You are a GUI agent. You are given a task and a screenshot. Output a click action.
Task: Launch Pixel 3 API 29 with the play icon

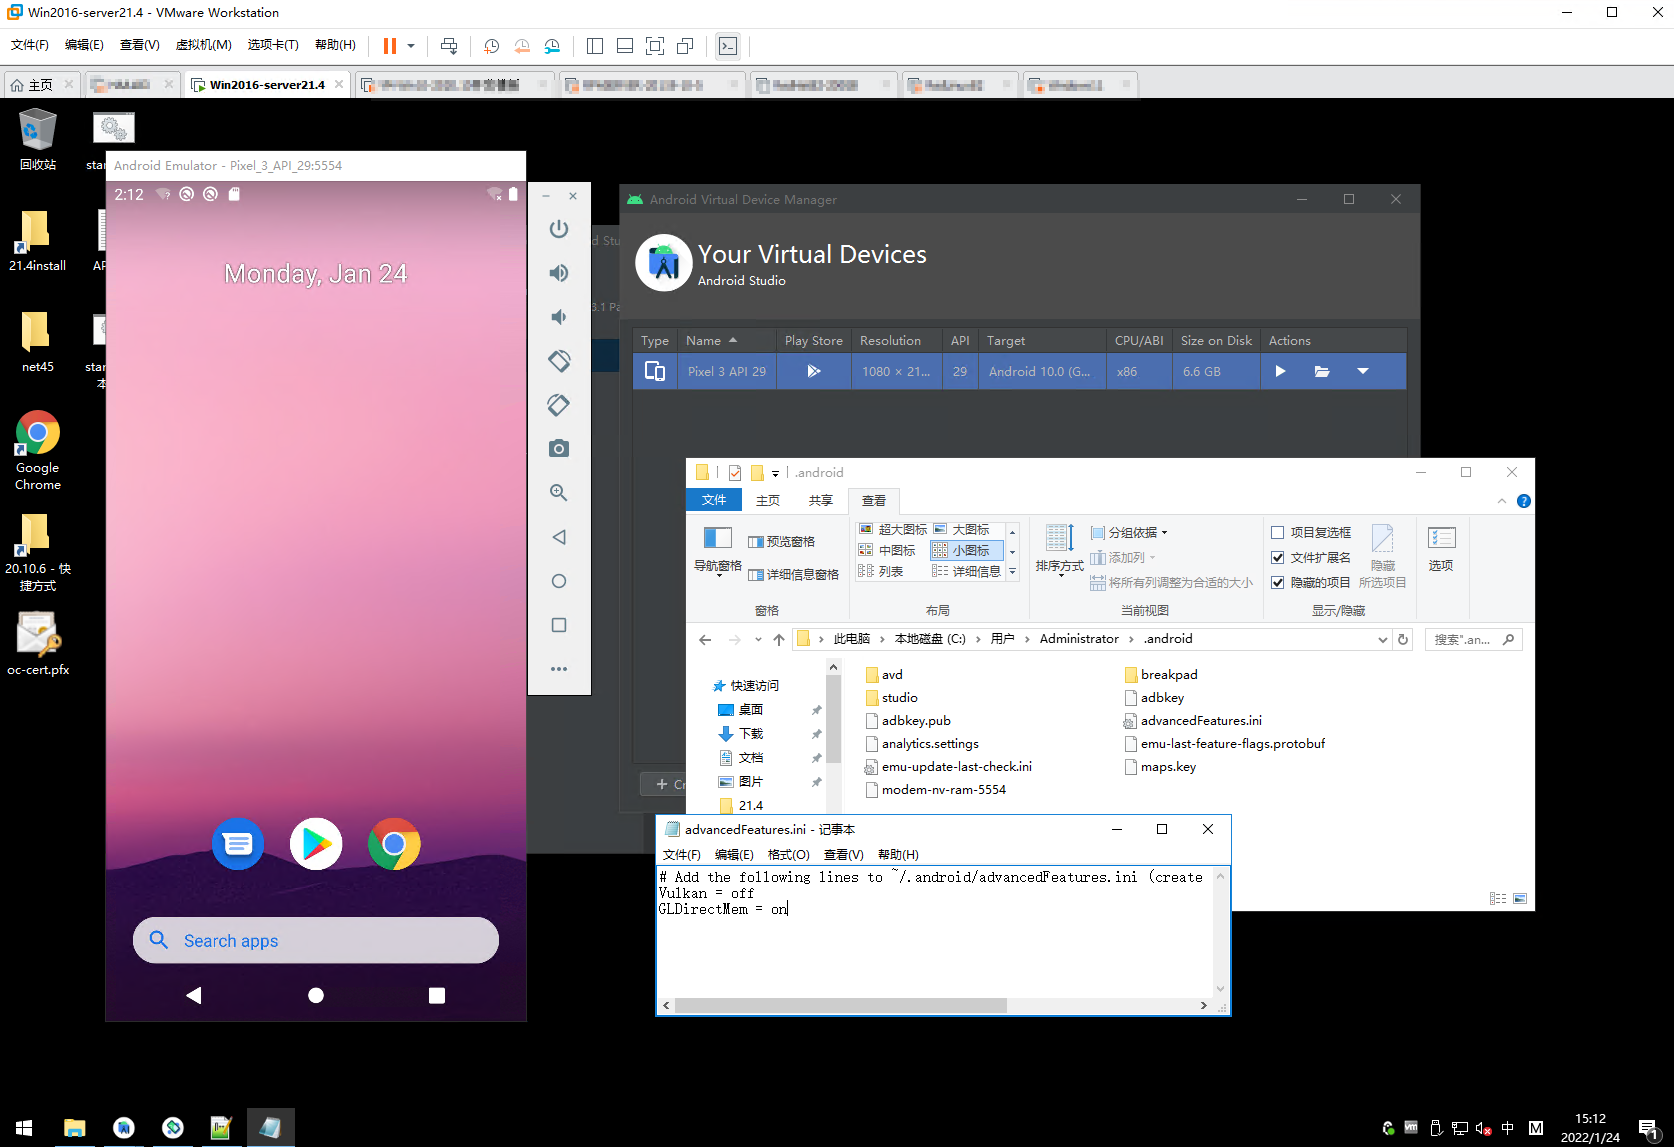point(1281,371)
